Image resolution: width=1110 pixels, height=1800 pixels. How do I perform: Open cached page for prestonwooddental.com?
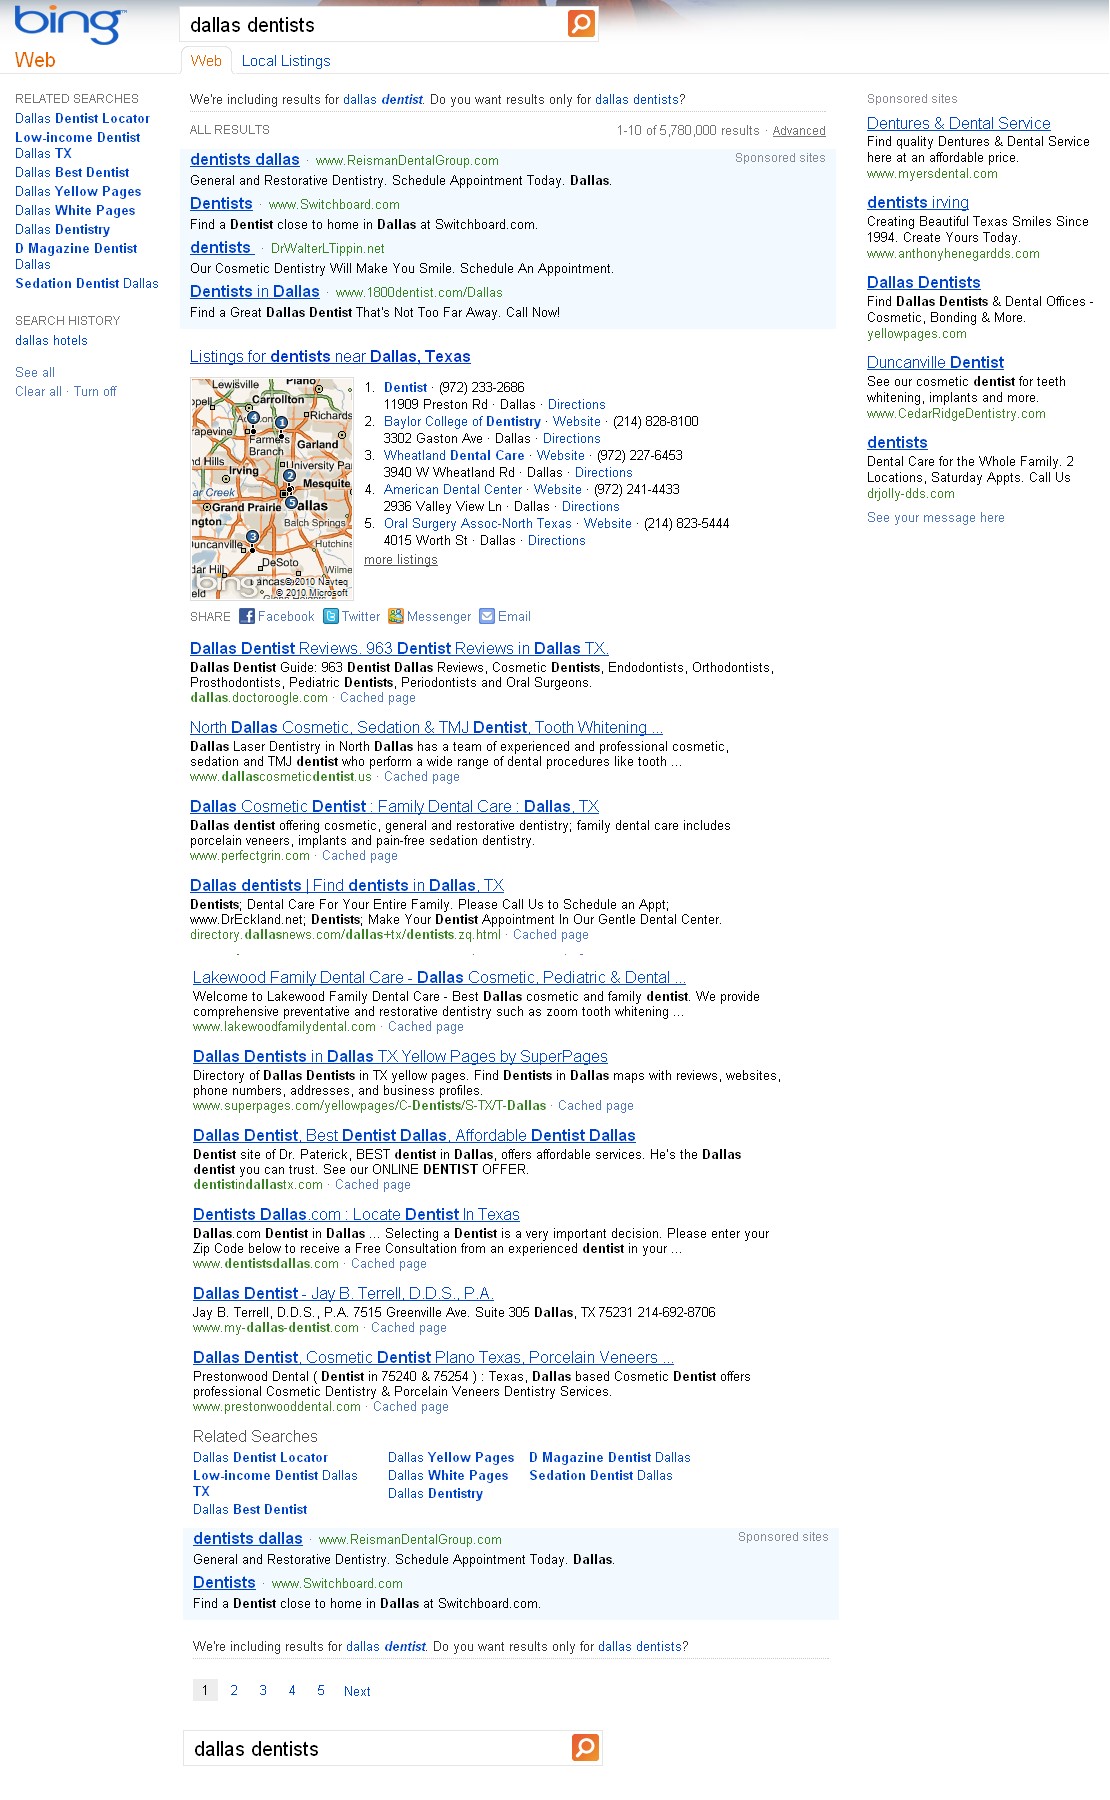pyautogui.click(x=410, y=1406)
